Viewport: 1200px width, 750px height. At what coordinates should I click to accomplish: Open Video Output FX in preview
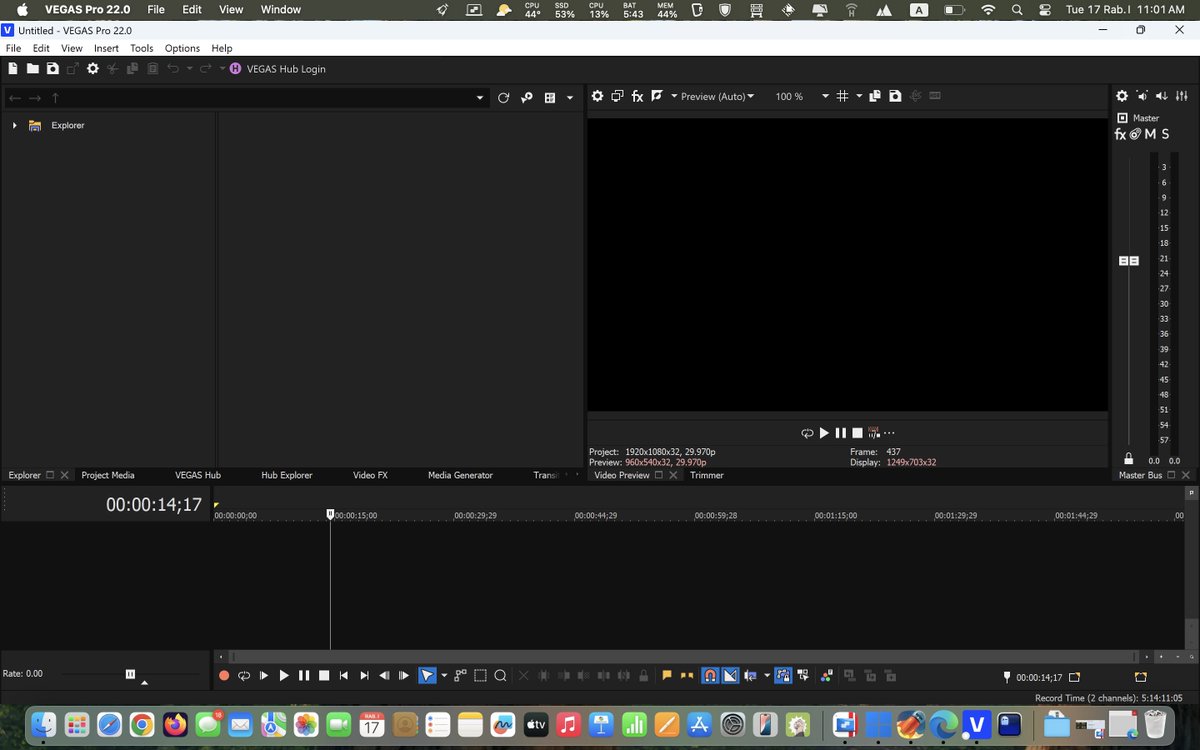click(637, 96)
